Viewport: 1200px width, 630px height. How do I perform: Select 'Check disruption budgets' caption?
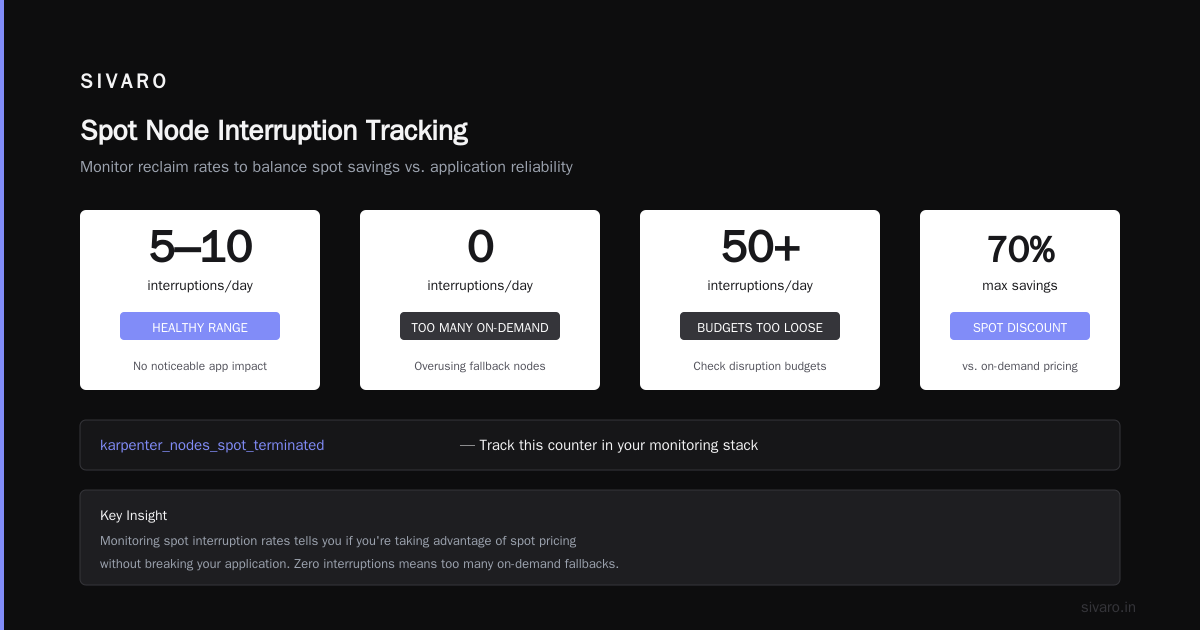click(760, 366)
